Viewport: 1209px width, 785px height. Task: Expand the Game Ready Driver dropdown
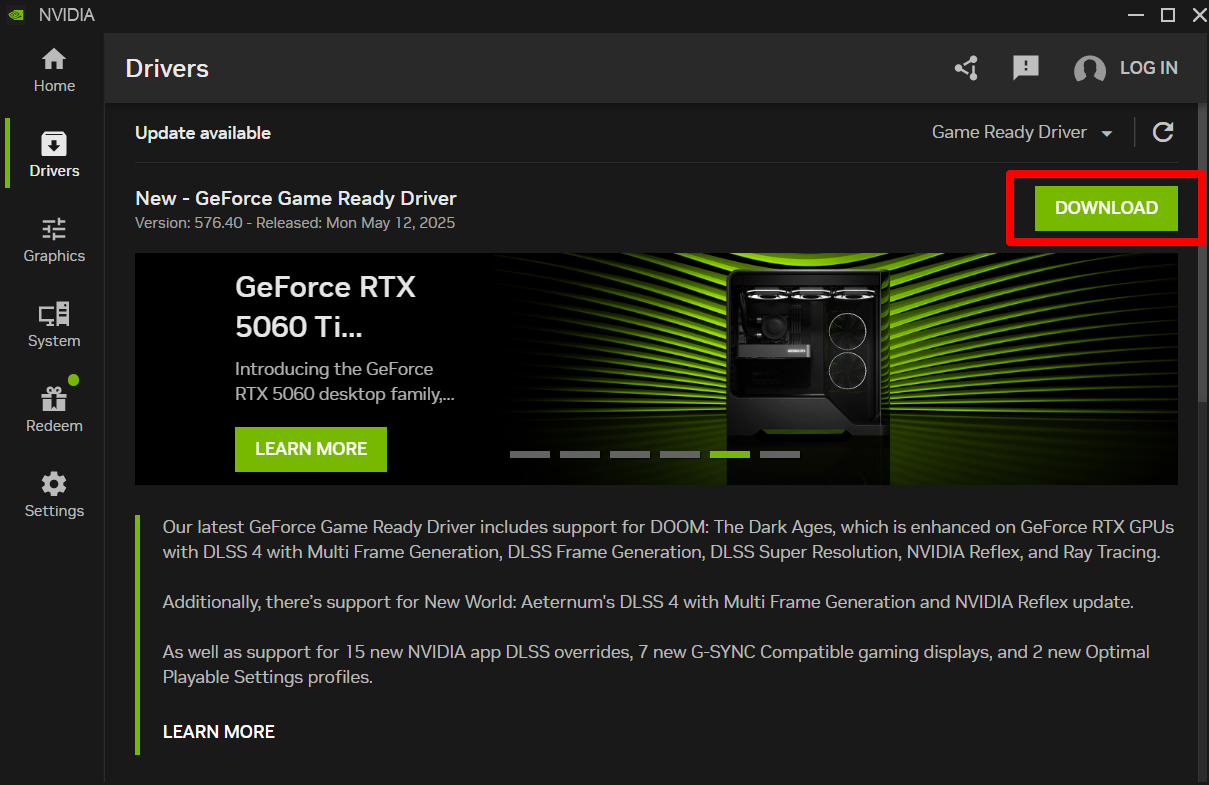click(x=1022, y=132)
